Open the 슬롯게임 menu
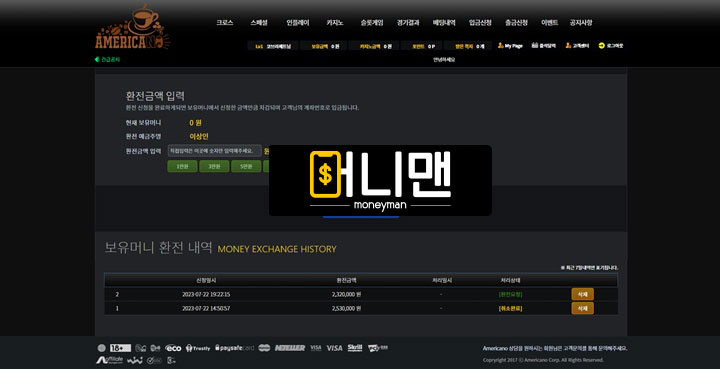720x369 pixels. pyautogui.click(x=371, y=22)
